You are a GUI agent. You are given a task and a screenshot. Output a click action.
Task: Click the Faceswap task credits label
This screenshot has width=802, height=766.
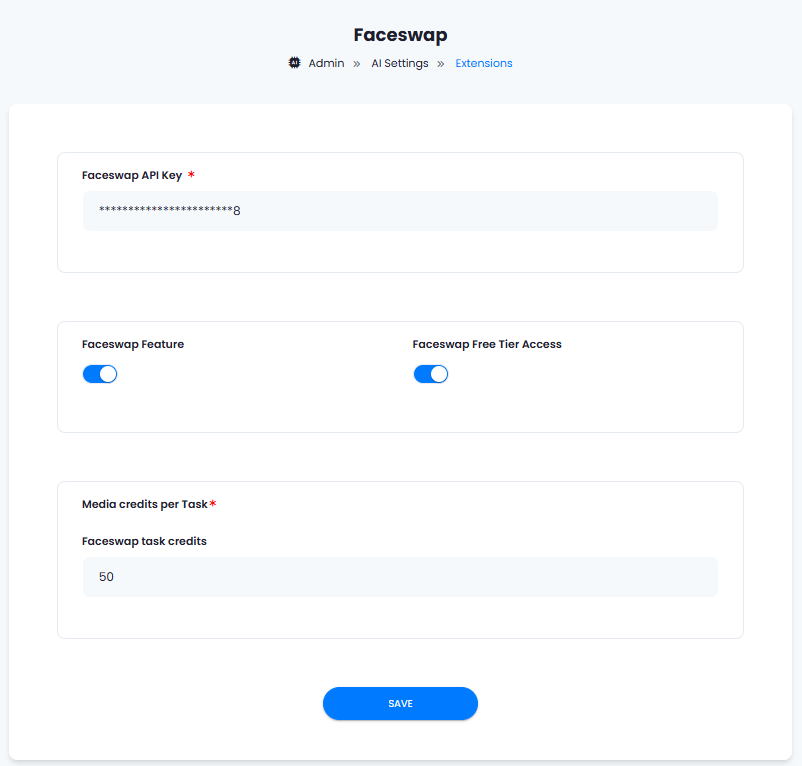coord(144,541)
